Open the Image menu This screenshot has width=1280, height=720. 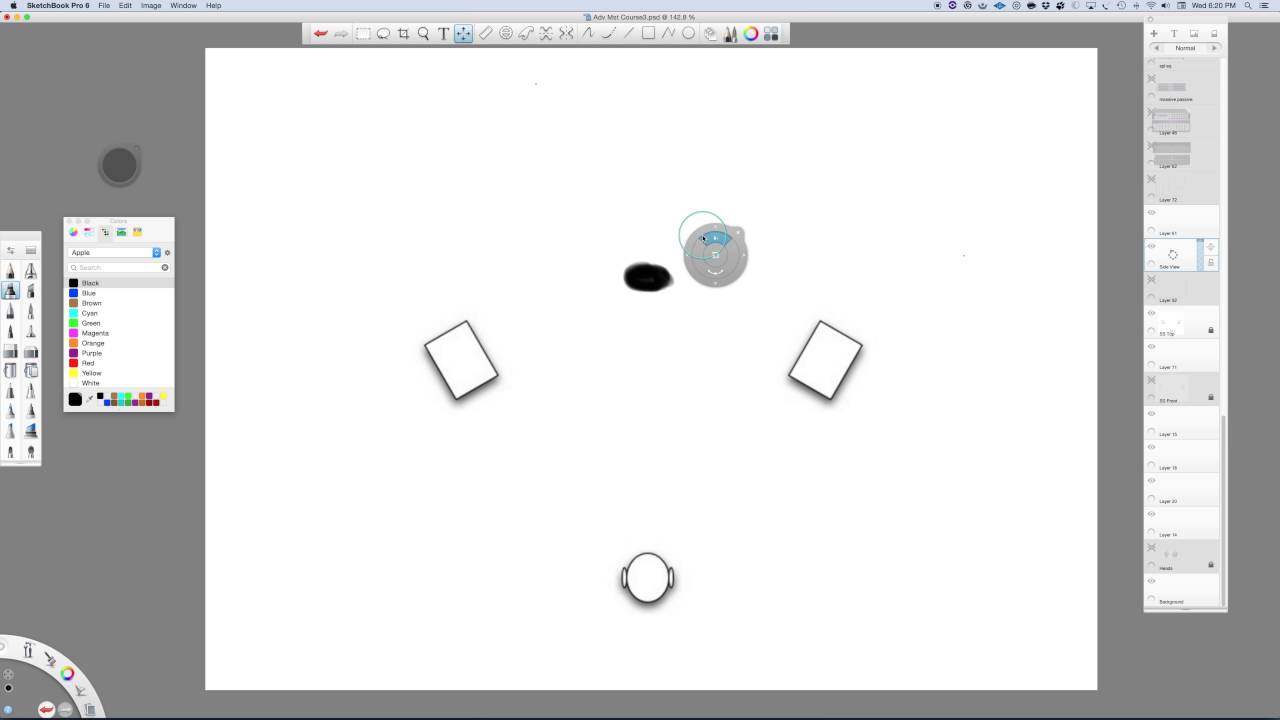pyautogui.click(x=151, y=5)
